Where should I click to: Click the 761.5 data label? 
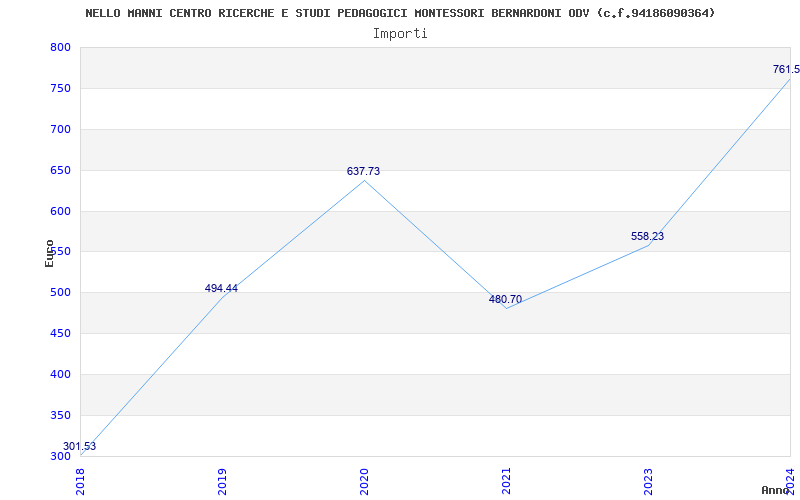click(x=786, y=69)
